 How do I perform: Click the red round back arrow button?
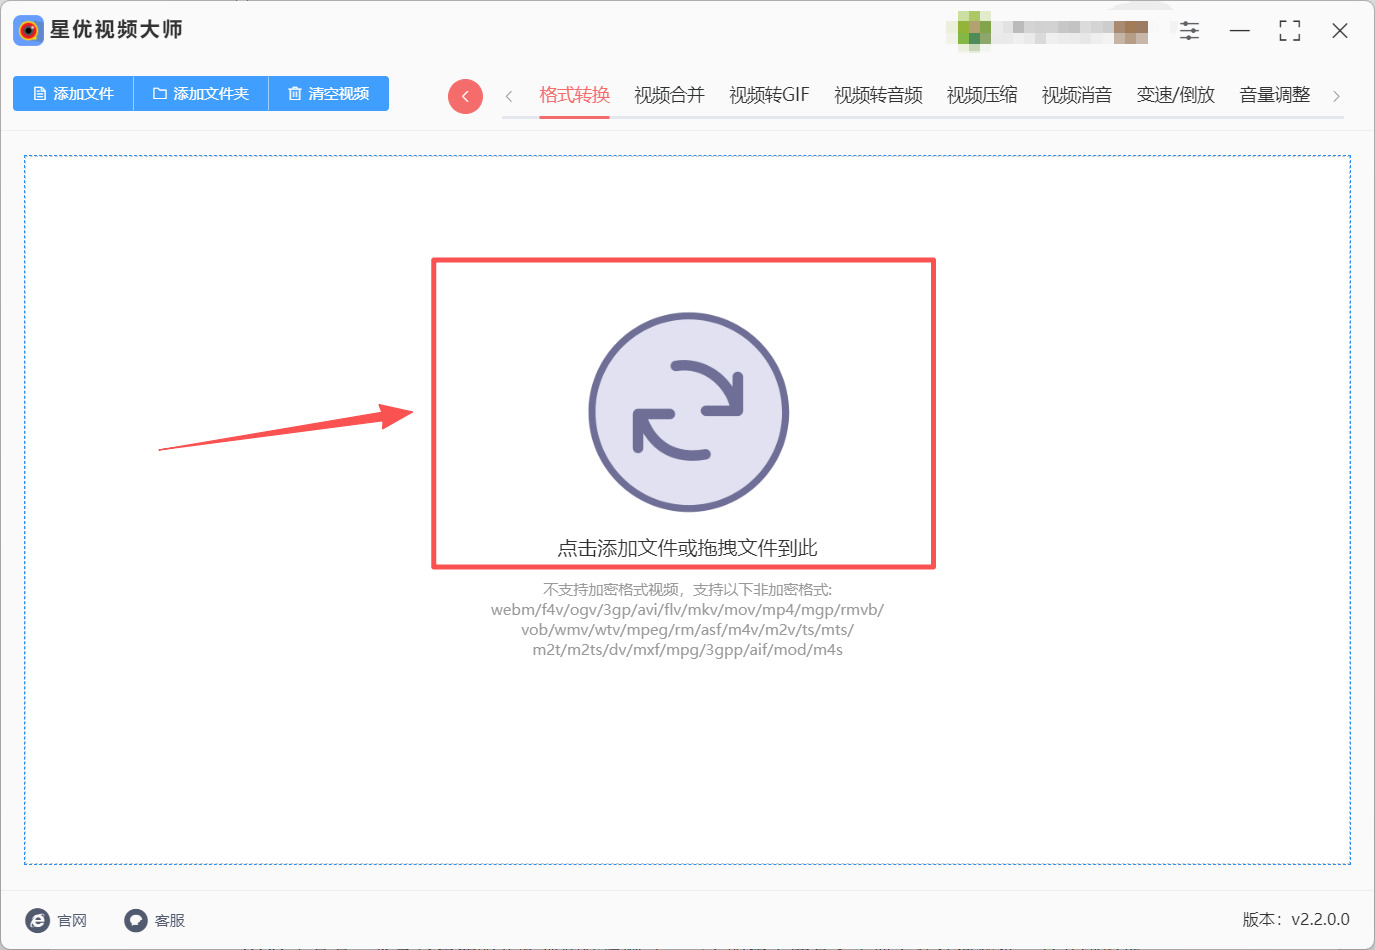[x=465, y=96]
